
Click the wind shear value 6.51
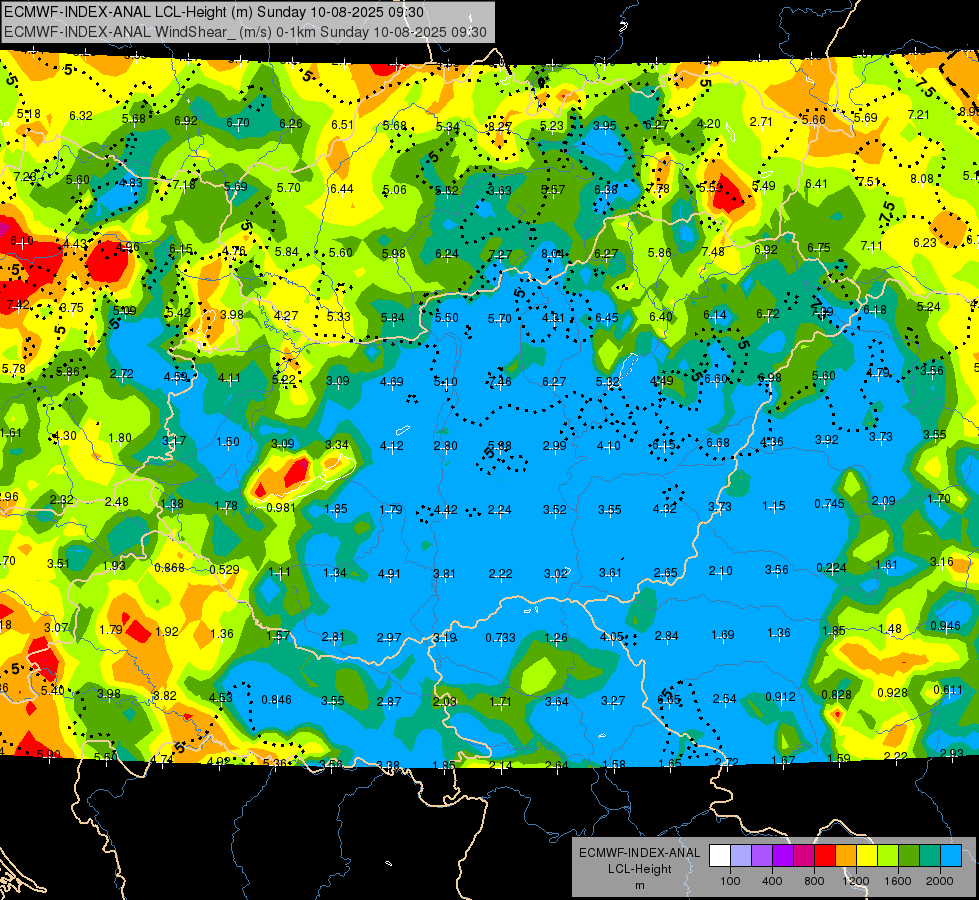tap(342, 124)
